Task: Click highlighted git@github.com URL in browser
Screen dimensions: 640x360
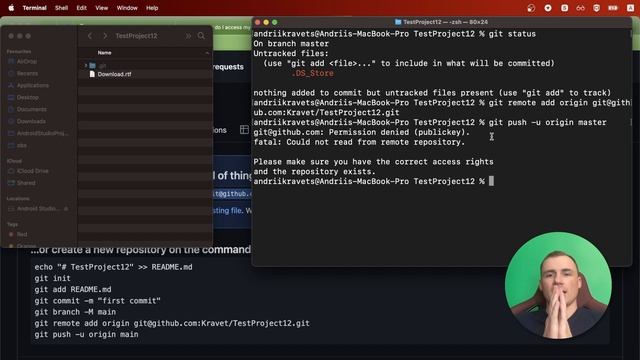Action: point(232,193)
